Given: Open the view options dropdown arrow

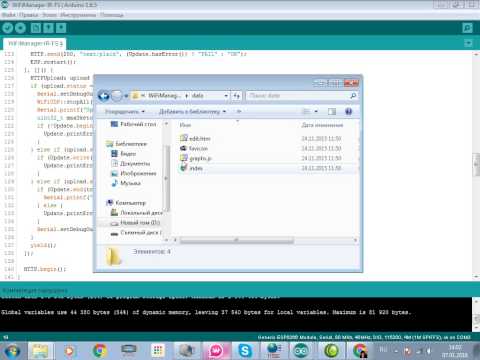Looking at the screenshot, I should 316,111.
